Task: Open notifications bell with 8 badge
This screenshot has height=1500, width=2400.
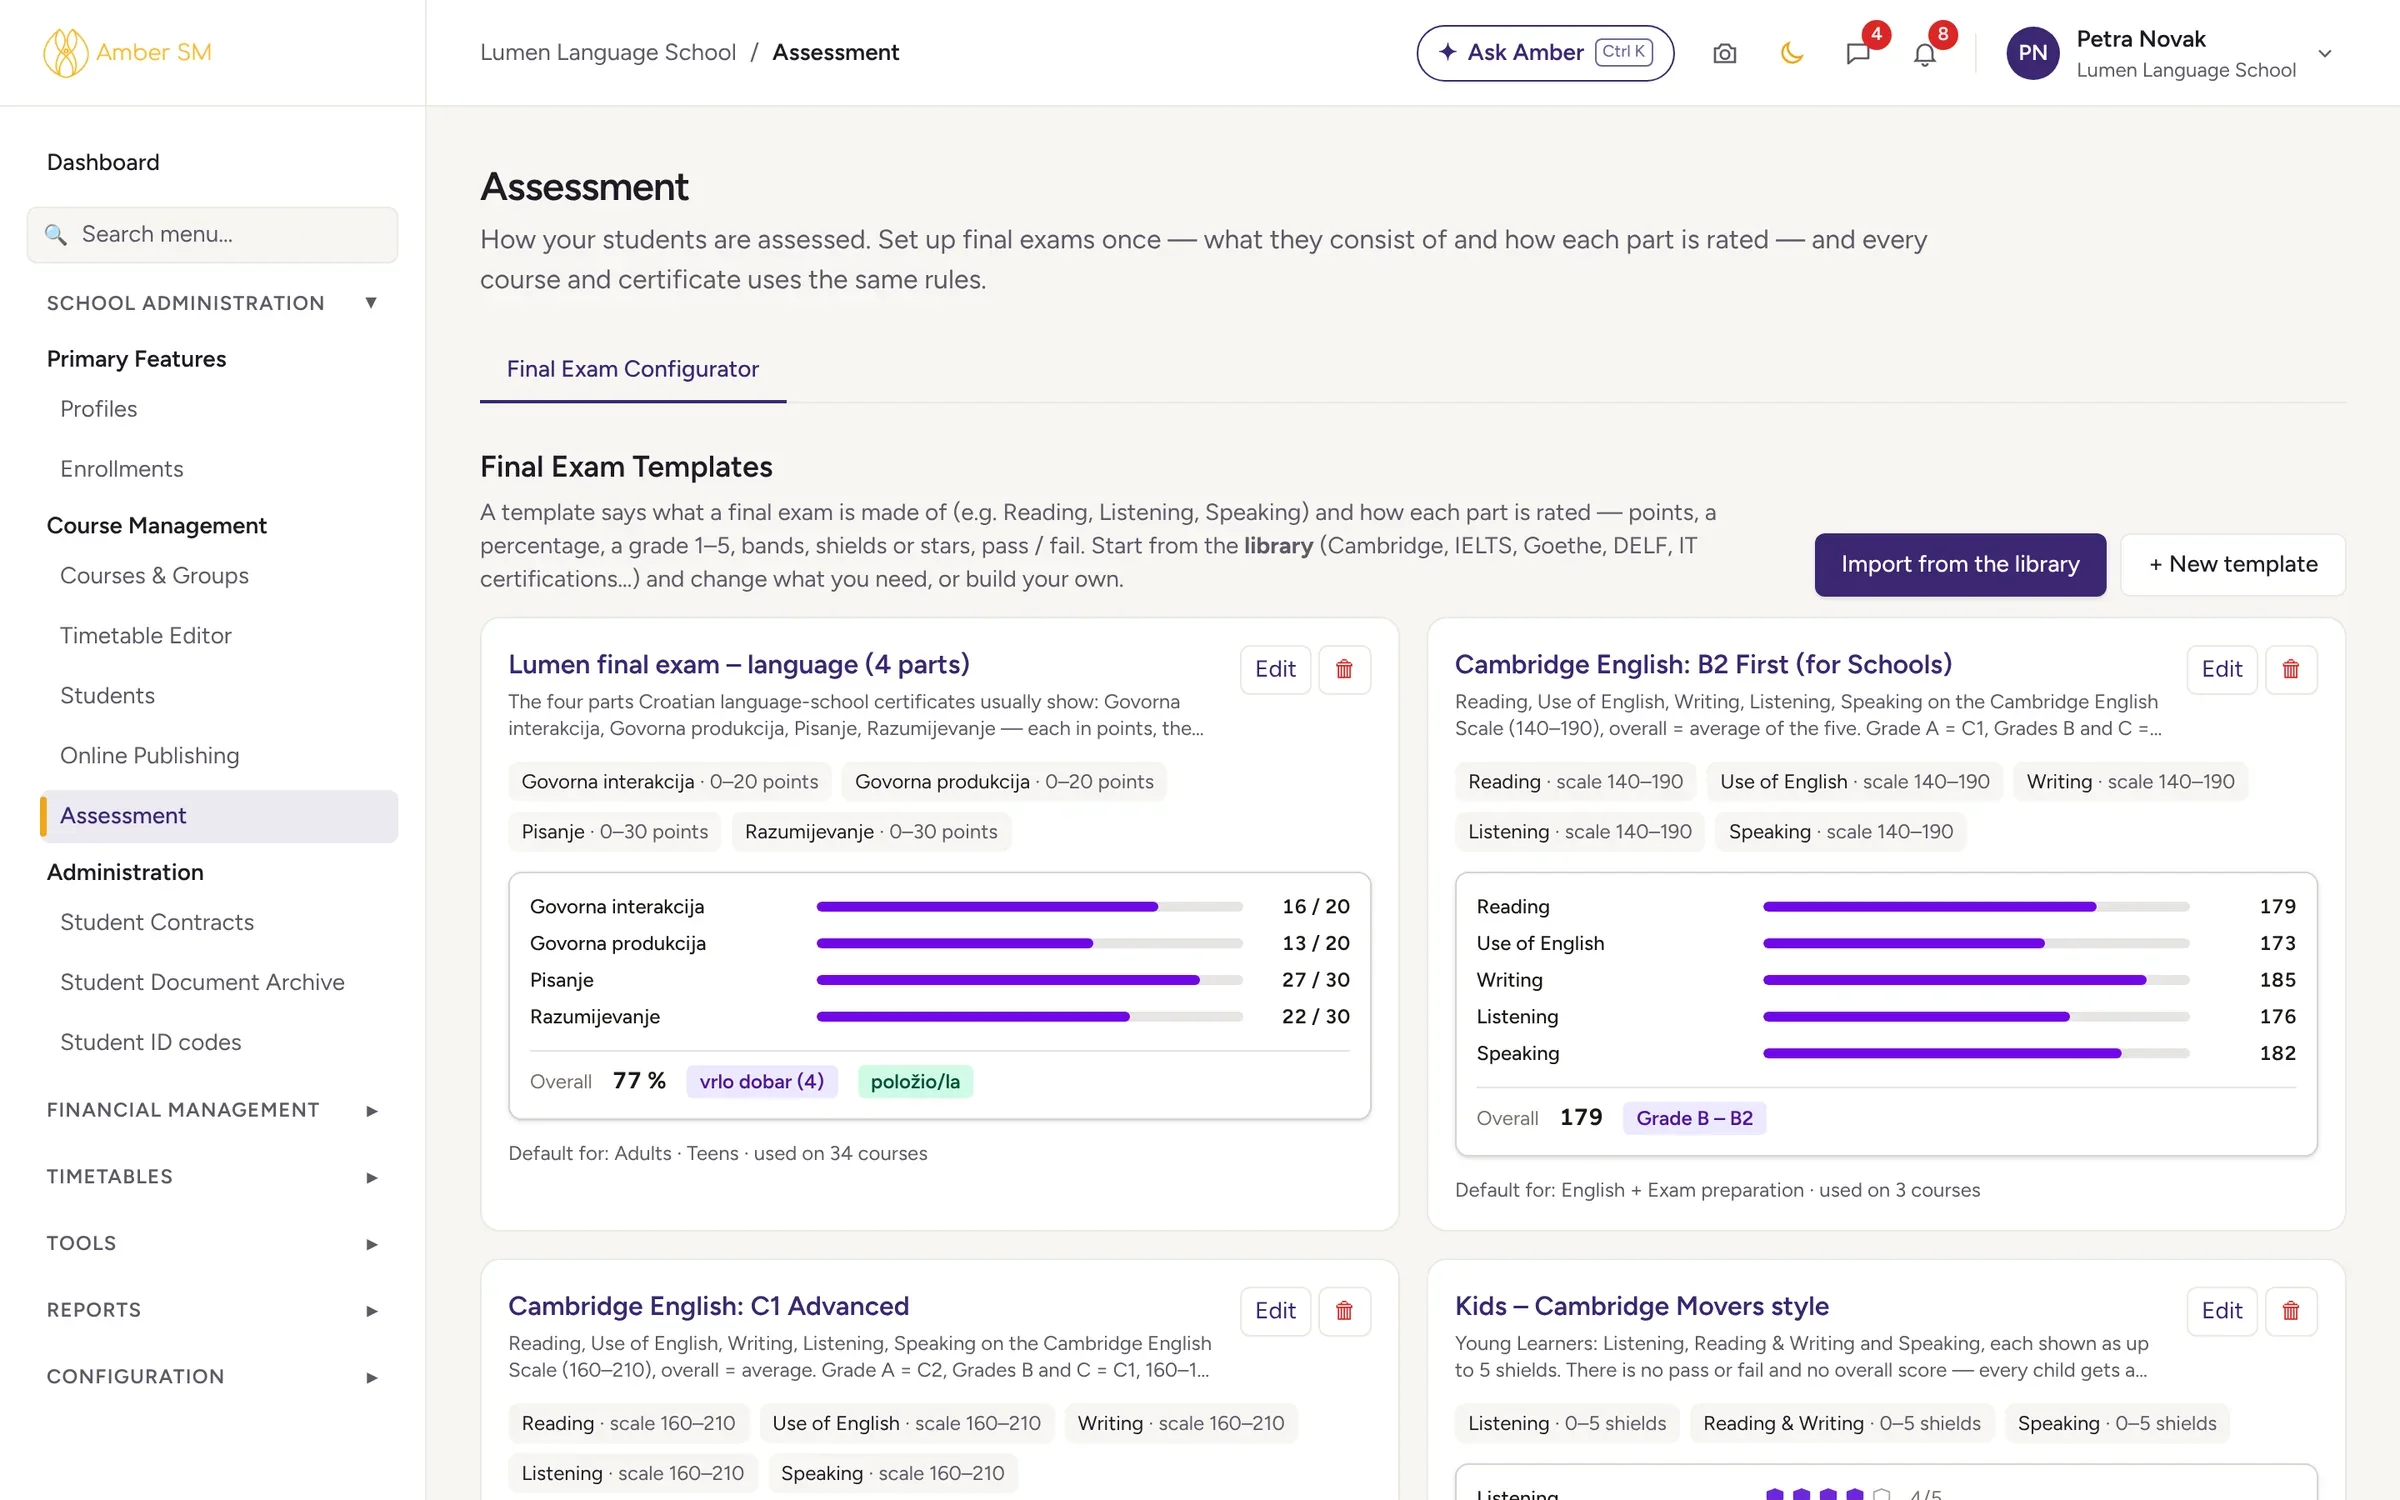Action: pyautogui.click(x=1924, y=53)
